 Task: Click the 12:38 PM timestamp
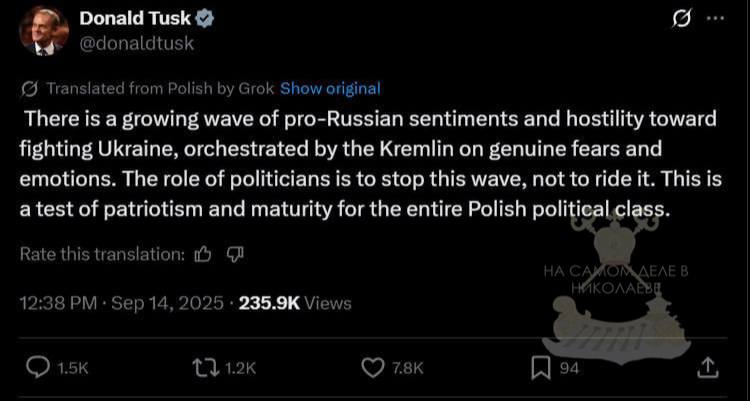click(x=58, y=303)
